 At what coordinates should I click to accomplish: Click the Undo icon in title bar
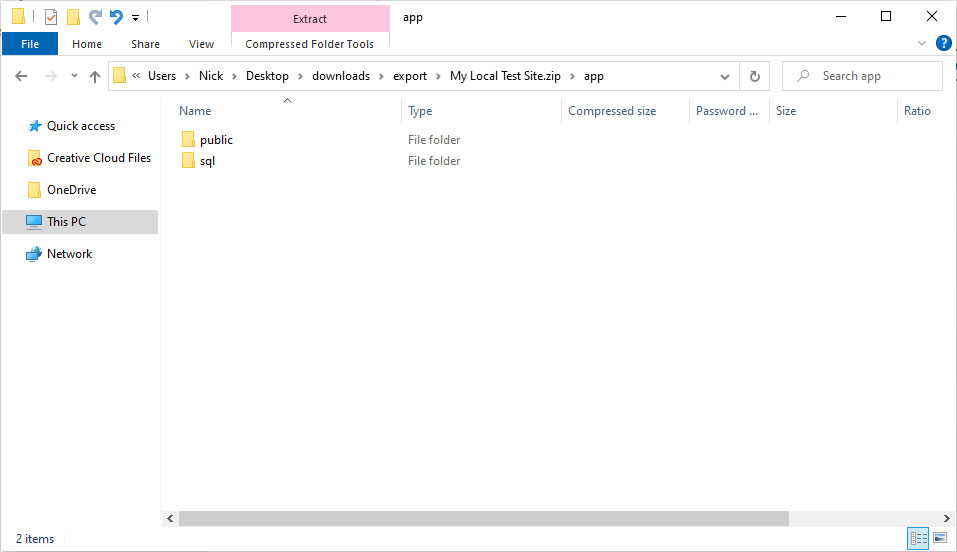point(116,17)
